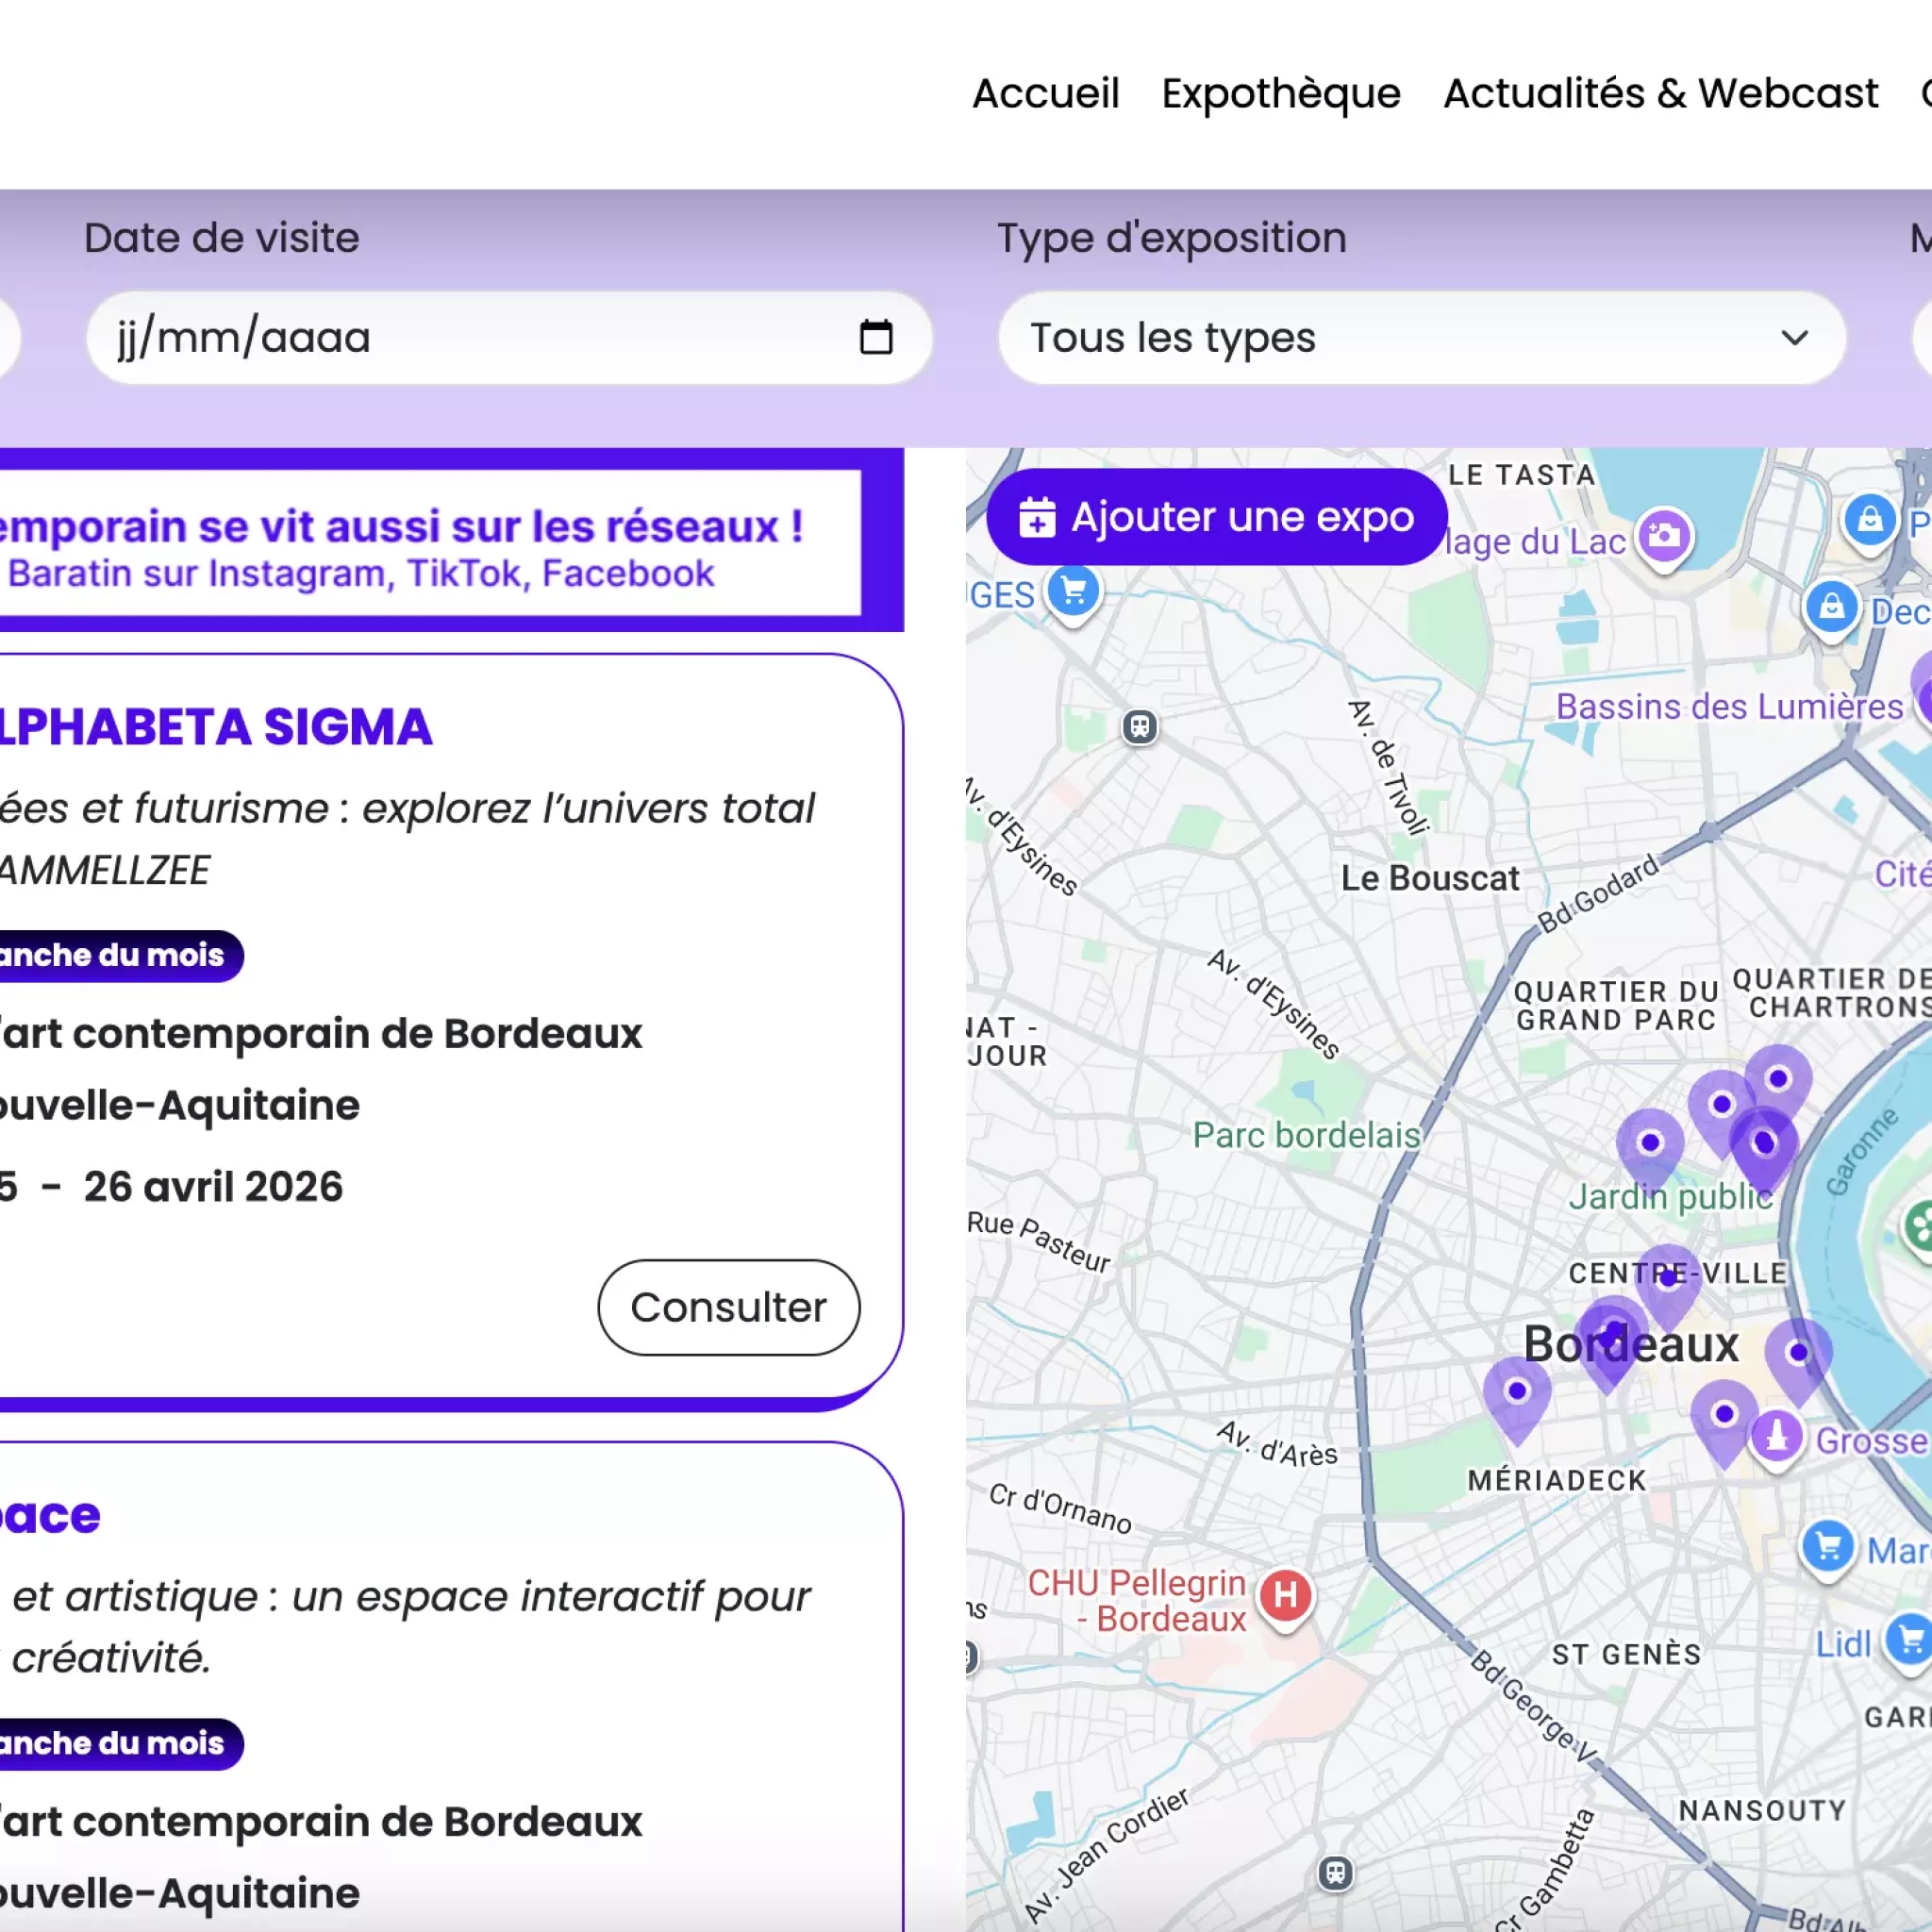
Task: Go to the Expothèque page
Action: tap(1280, 93)
